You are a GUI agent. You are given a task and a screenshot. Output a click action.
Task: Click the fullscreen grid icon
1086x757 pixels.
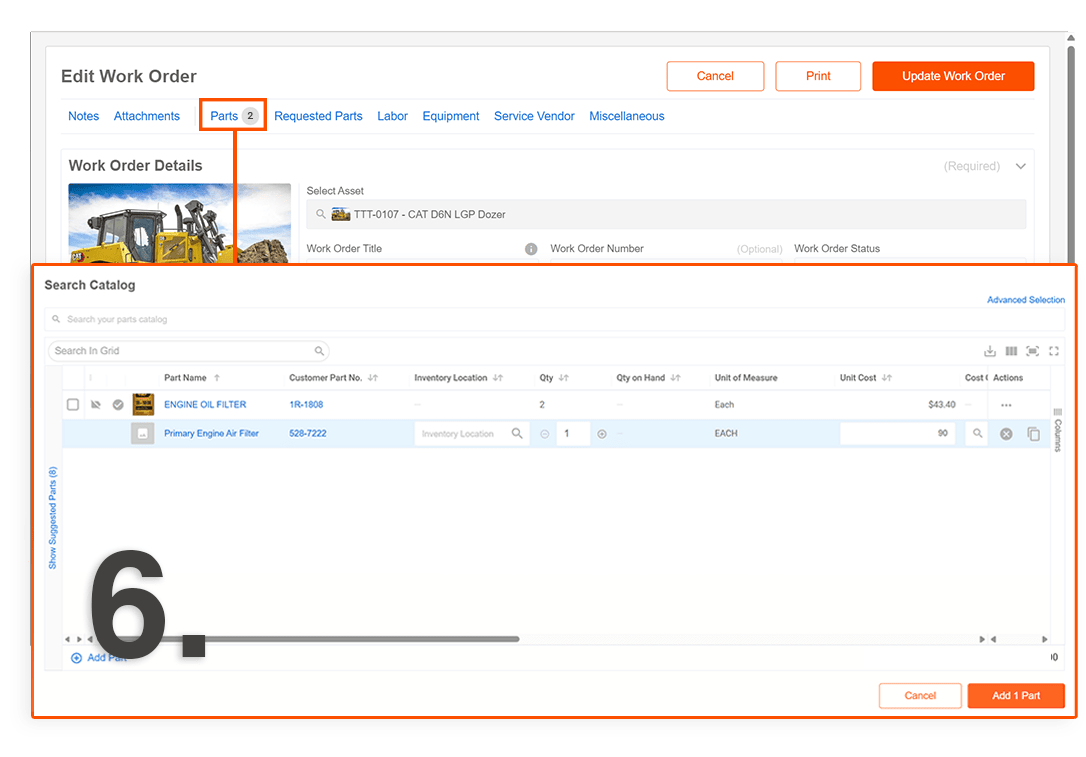pyautogui.click(x=1054, y=351)
